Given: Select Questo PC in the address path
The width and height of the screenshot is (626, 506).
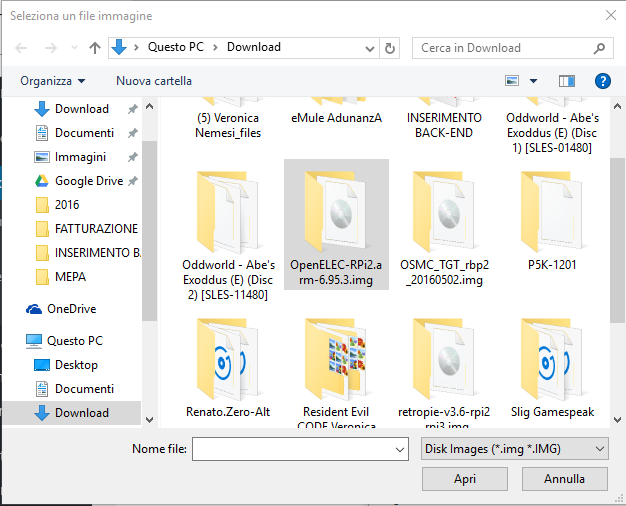Looking at the screenshot, I should [x=176, y=47].
